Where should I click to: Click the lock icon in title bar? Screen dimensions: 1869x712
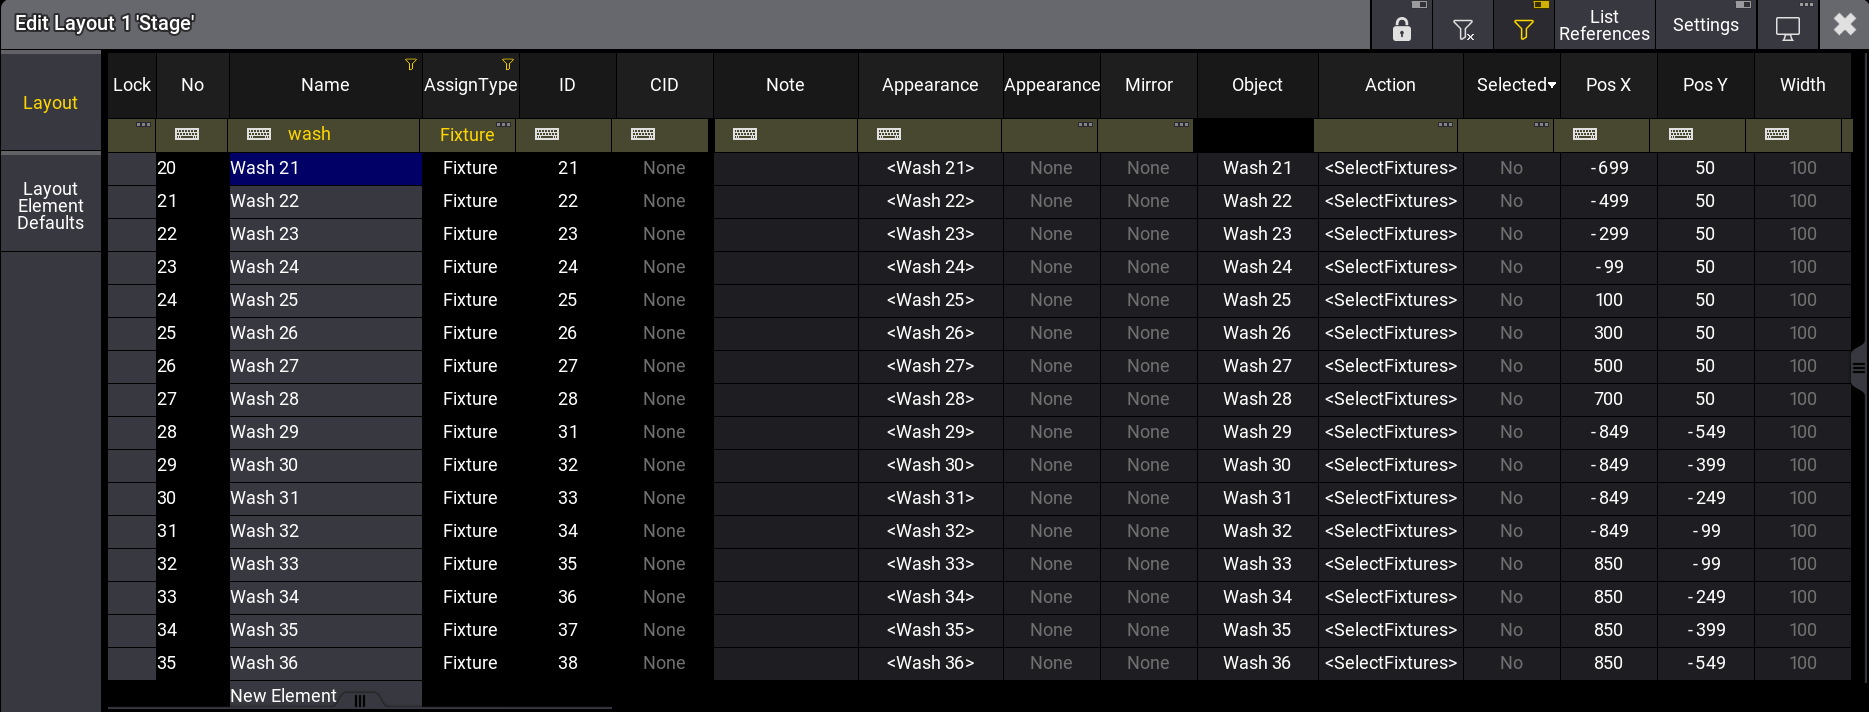(x=1401, y=27)
